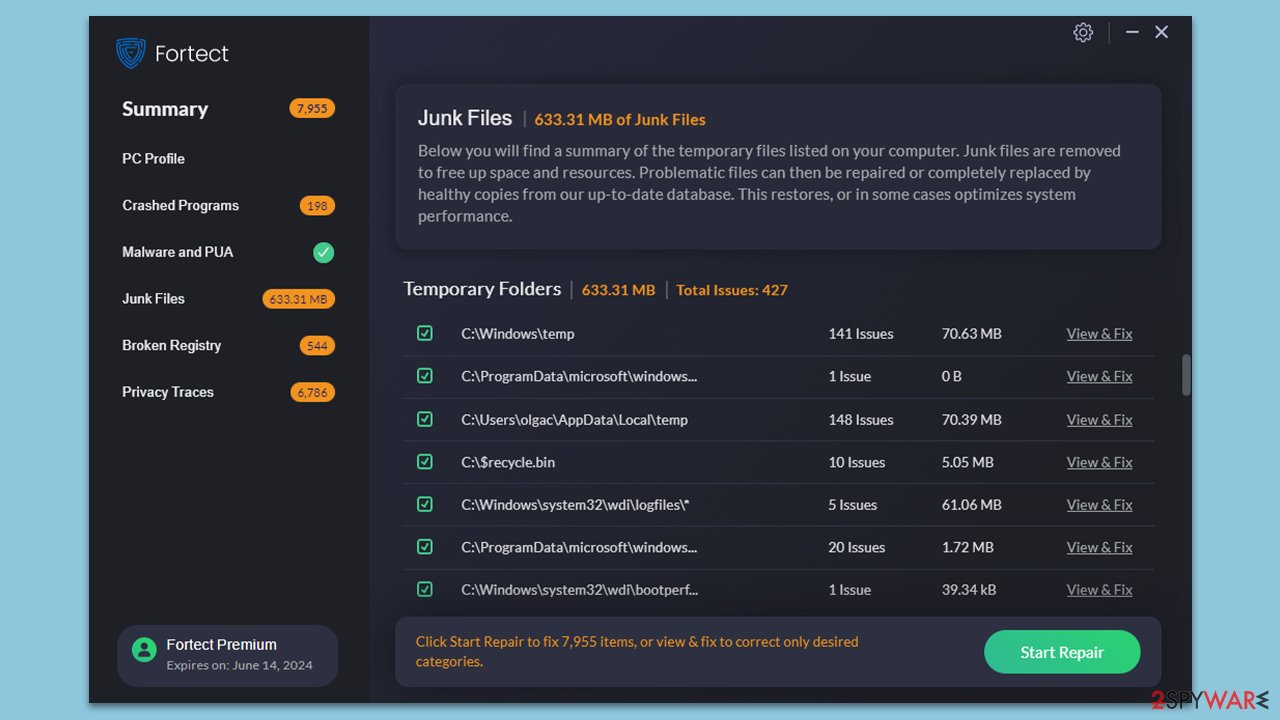Click the Fortect Premium account avatar icon
Screen dimensions: 1280x720
point(145,650)
